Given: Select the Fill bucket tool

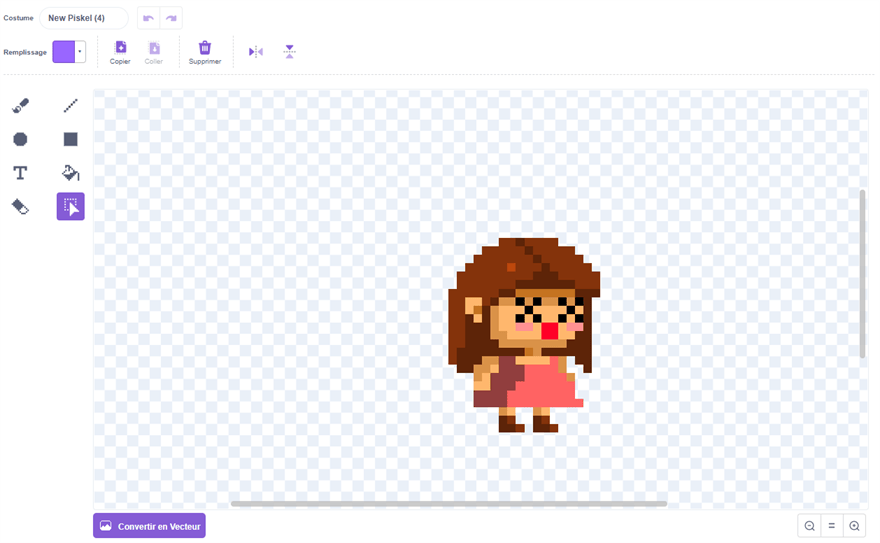Looking at the screenshot, I should pyautogui.click(x=71, y=173).
